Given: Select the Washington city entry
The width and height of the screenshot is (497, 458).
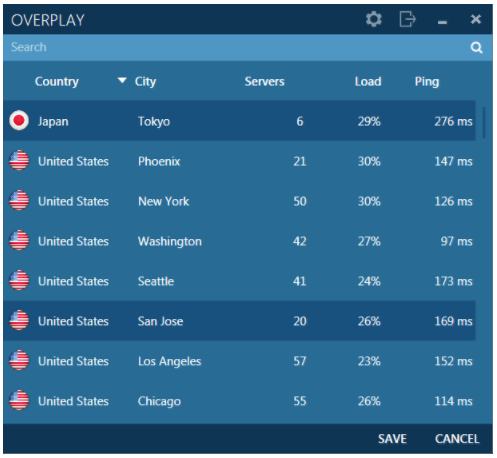Looking at the screenshot, I should pyautogui.click(x=170, y=242).
